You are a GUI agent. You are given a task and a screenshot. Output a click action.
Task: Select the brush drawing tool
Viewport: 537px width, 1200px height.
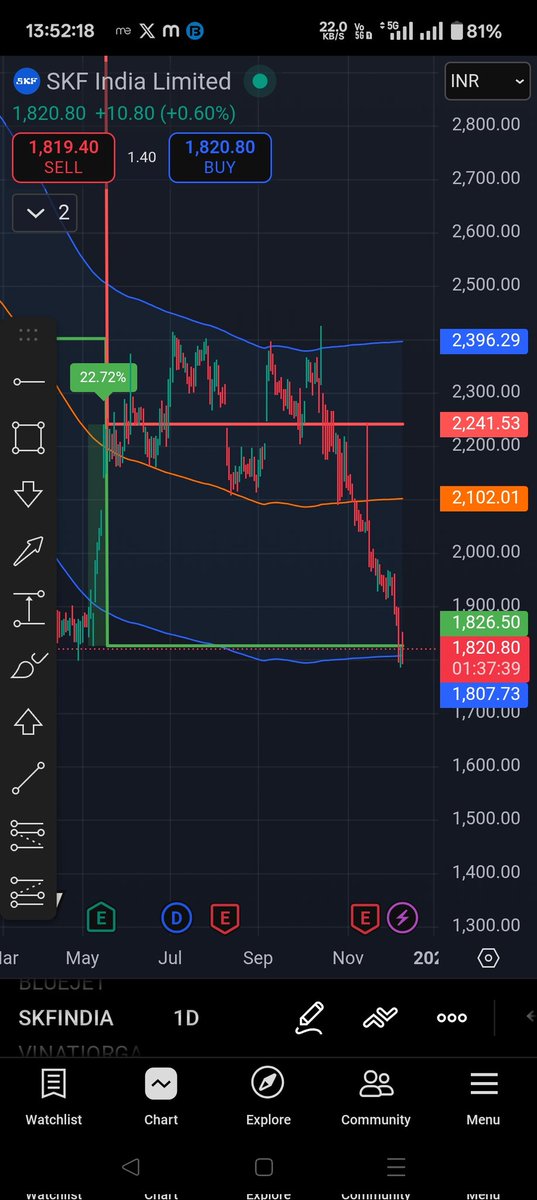pos(28,665)
